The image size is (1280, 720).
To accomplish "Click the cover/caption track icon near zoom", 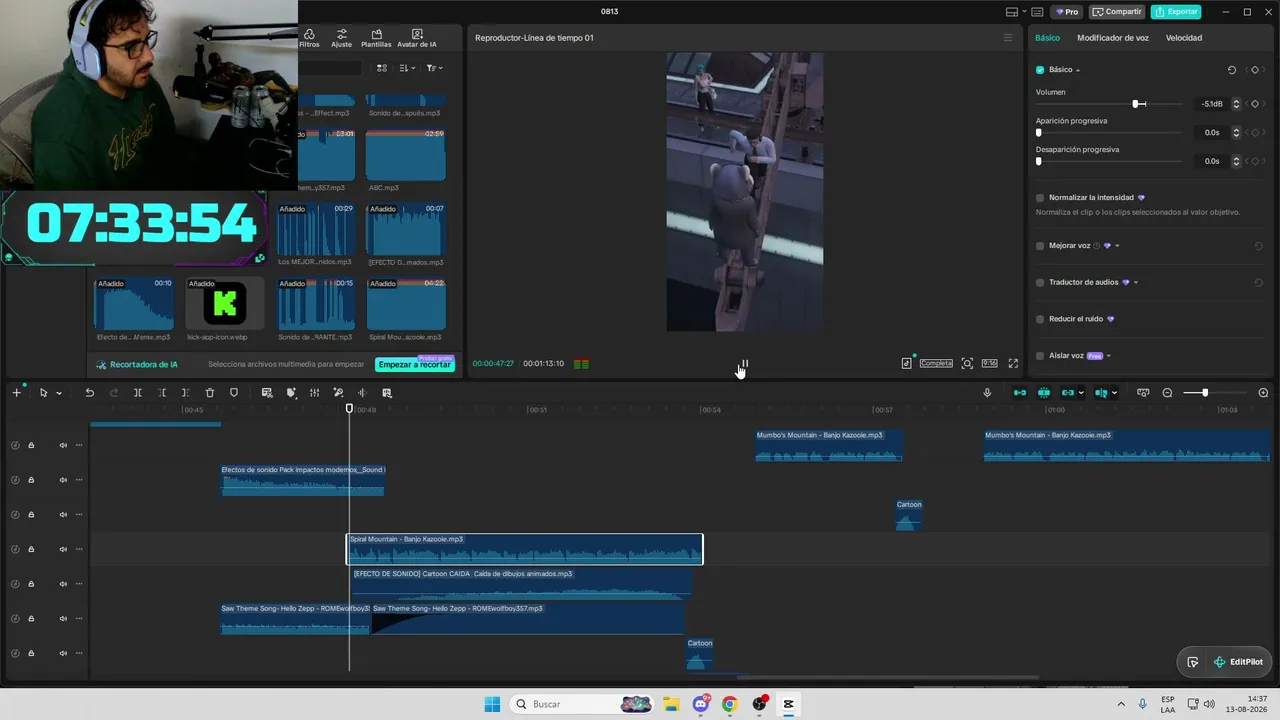I will pyautogui.click(x=1143, y=393).
